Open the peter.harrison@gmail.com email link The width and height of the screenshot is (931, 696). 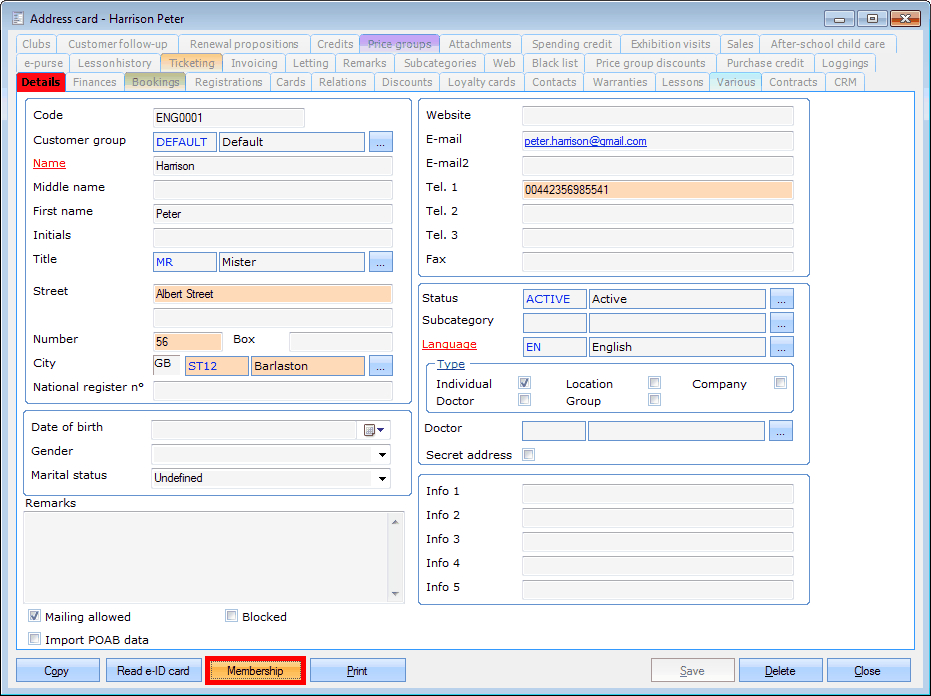(585, 142)
